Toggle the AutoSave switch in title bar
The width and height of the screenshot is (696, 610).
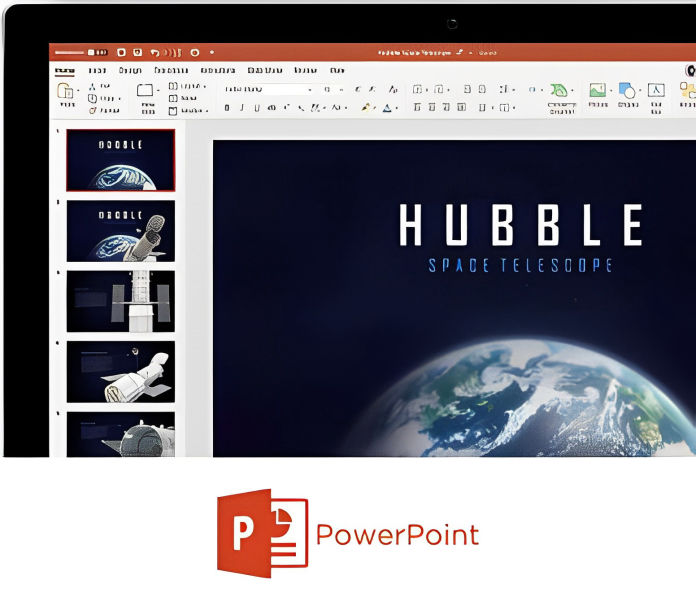[97, 52]
